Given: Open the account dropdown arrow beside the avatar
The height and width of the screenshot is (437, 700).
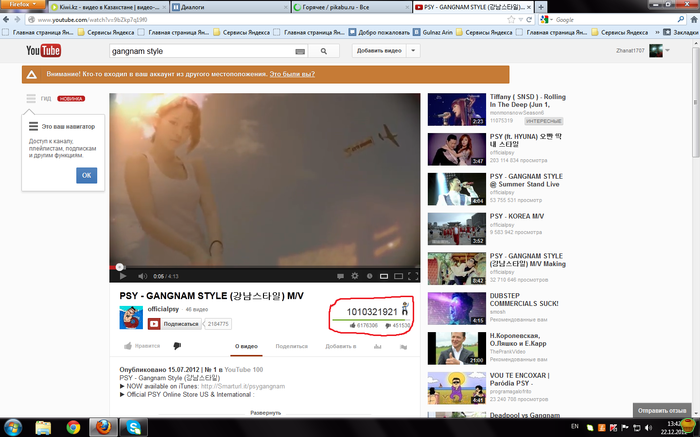Looking at the screenshot, I should tap(667, 50).
